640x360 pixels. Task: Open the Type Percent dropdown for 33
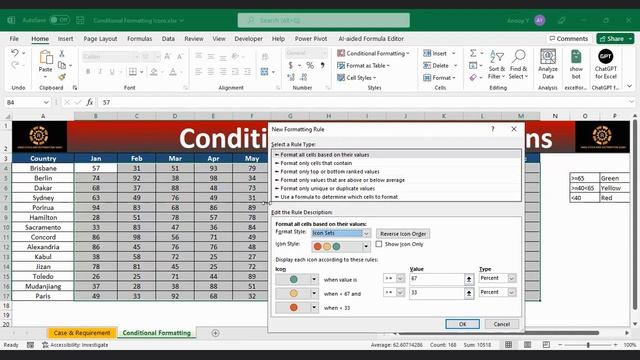point(511,292)
